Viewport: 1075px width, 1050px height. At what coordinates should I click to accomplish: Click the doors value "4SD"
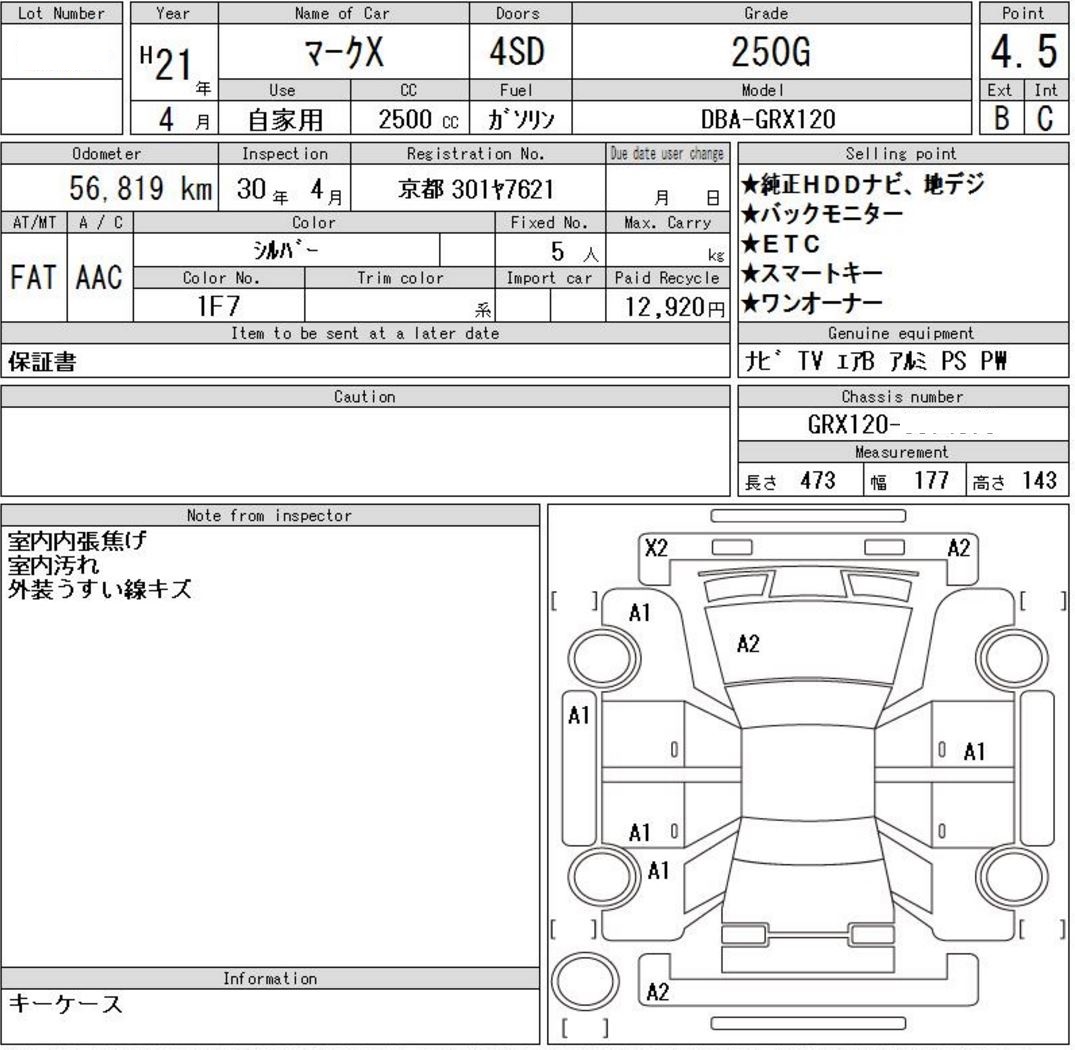click(x=518, y=52)
